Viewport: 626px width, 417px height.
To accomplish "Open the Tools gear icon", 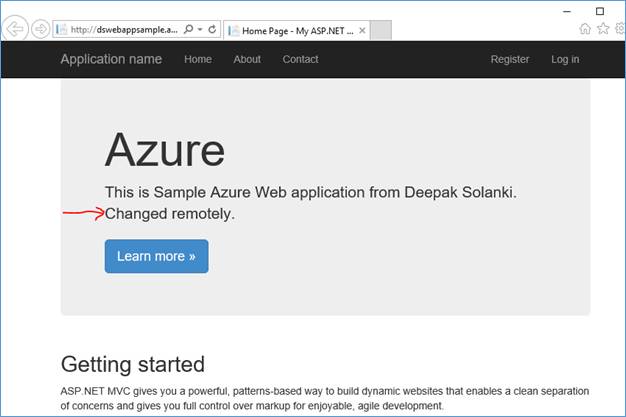I will (619, 30).
